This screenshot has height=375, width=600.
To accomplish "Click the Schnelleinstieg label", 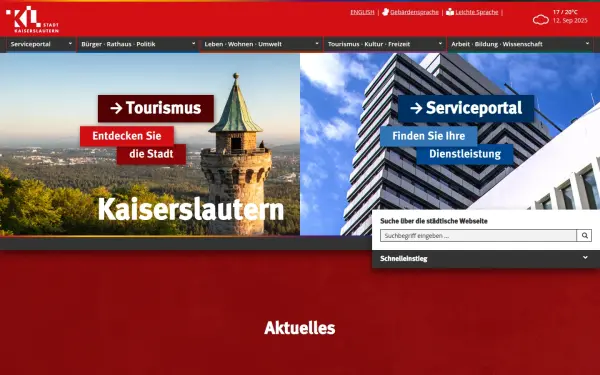I will (x=404, y=259).
